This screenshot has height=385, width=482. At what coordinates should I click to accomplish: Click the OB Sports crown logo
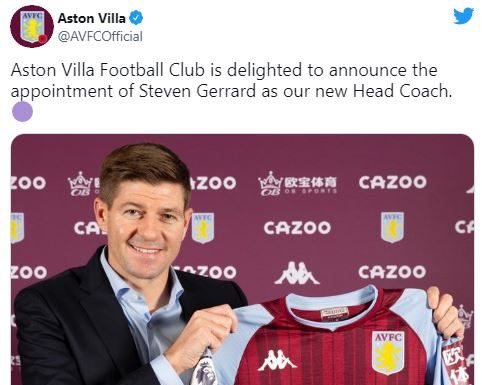pyautogui.click(x=297, y=183)
